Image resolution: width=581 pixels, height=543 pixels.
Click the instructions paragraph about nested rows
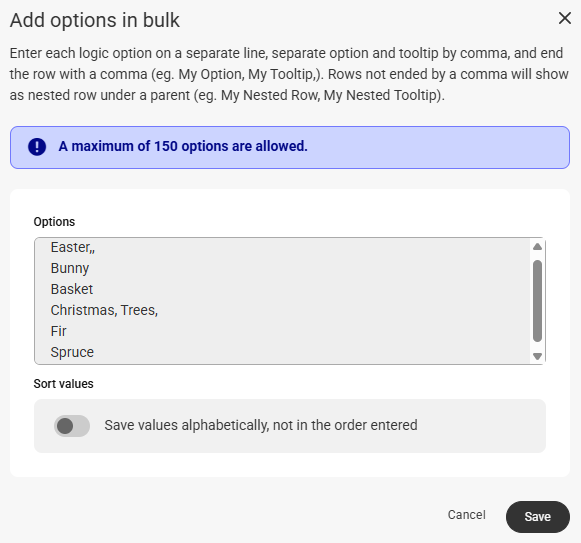[289, 74]
